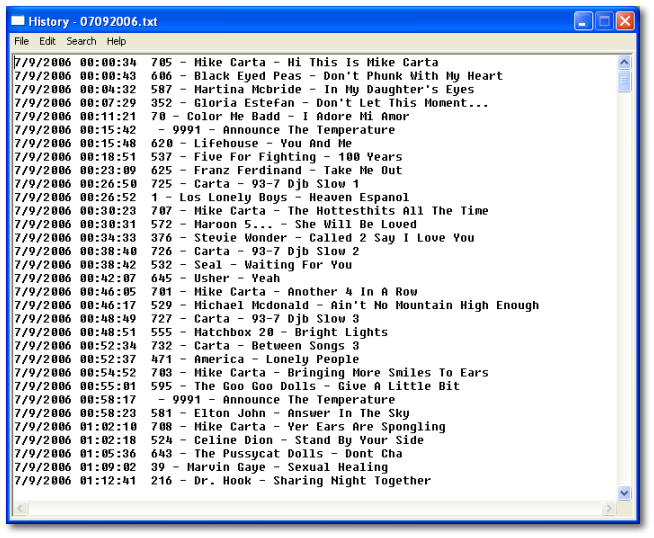
Task: Click the vertical scrollbar thumb
Action: pos(625,81)
